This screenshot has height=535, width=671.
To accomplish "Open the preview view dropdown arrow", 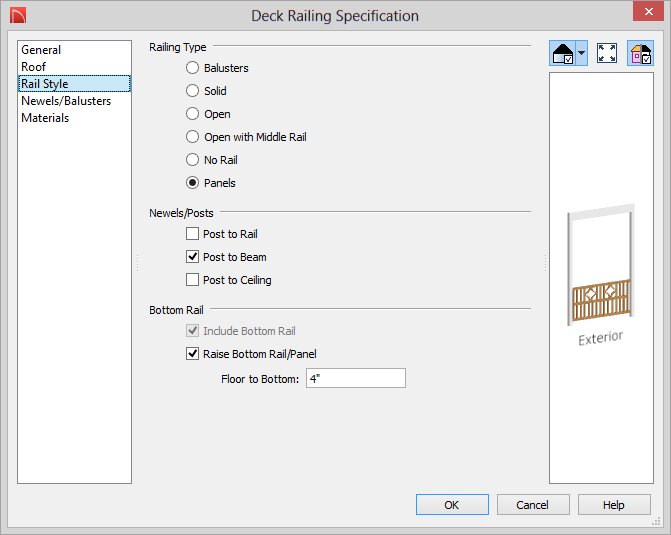I will click(x=582, y=54).
